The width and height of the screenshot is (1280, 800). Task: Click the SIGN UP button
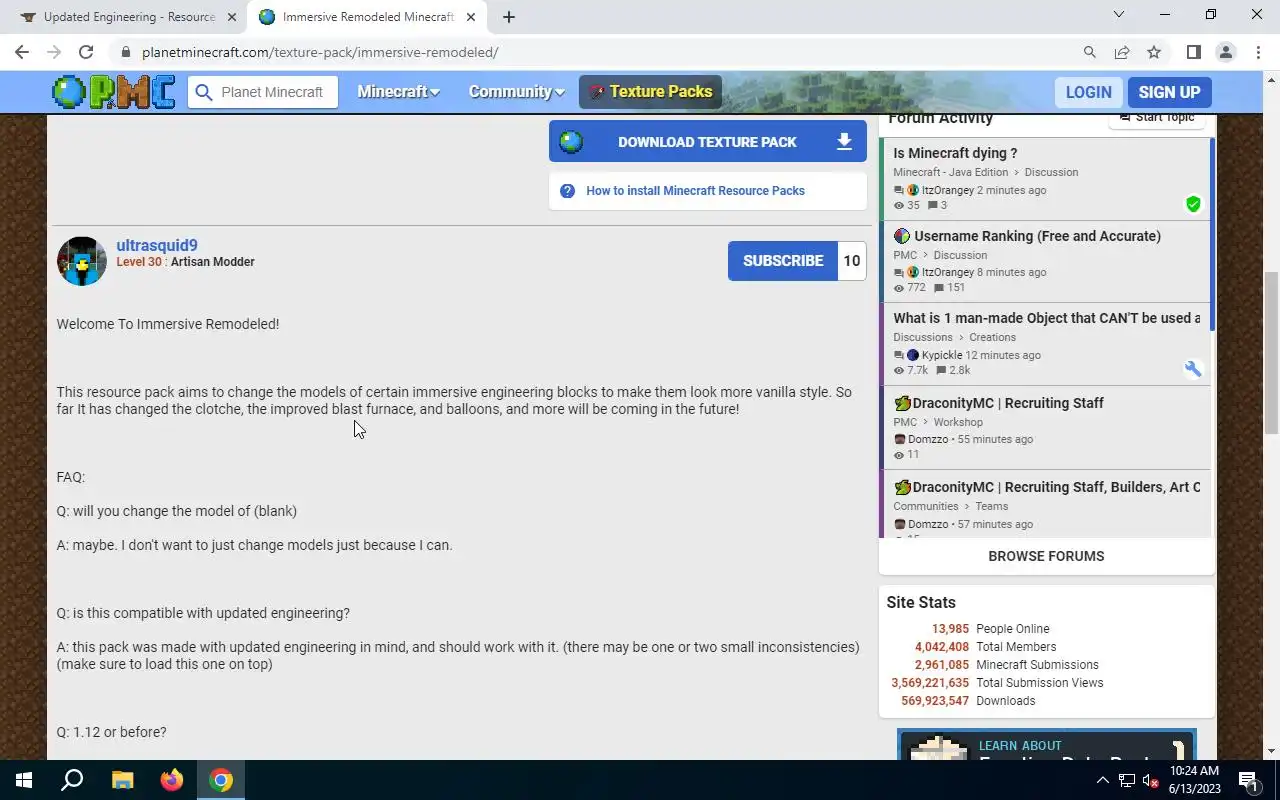coord(1169,92)
